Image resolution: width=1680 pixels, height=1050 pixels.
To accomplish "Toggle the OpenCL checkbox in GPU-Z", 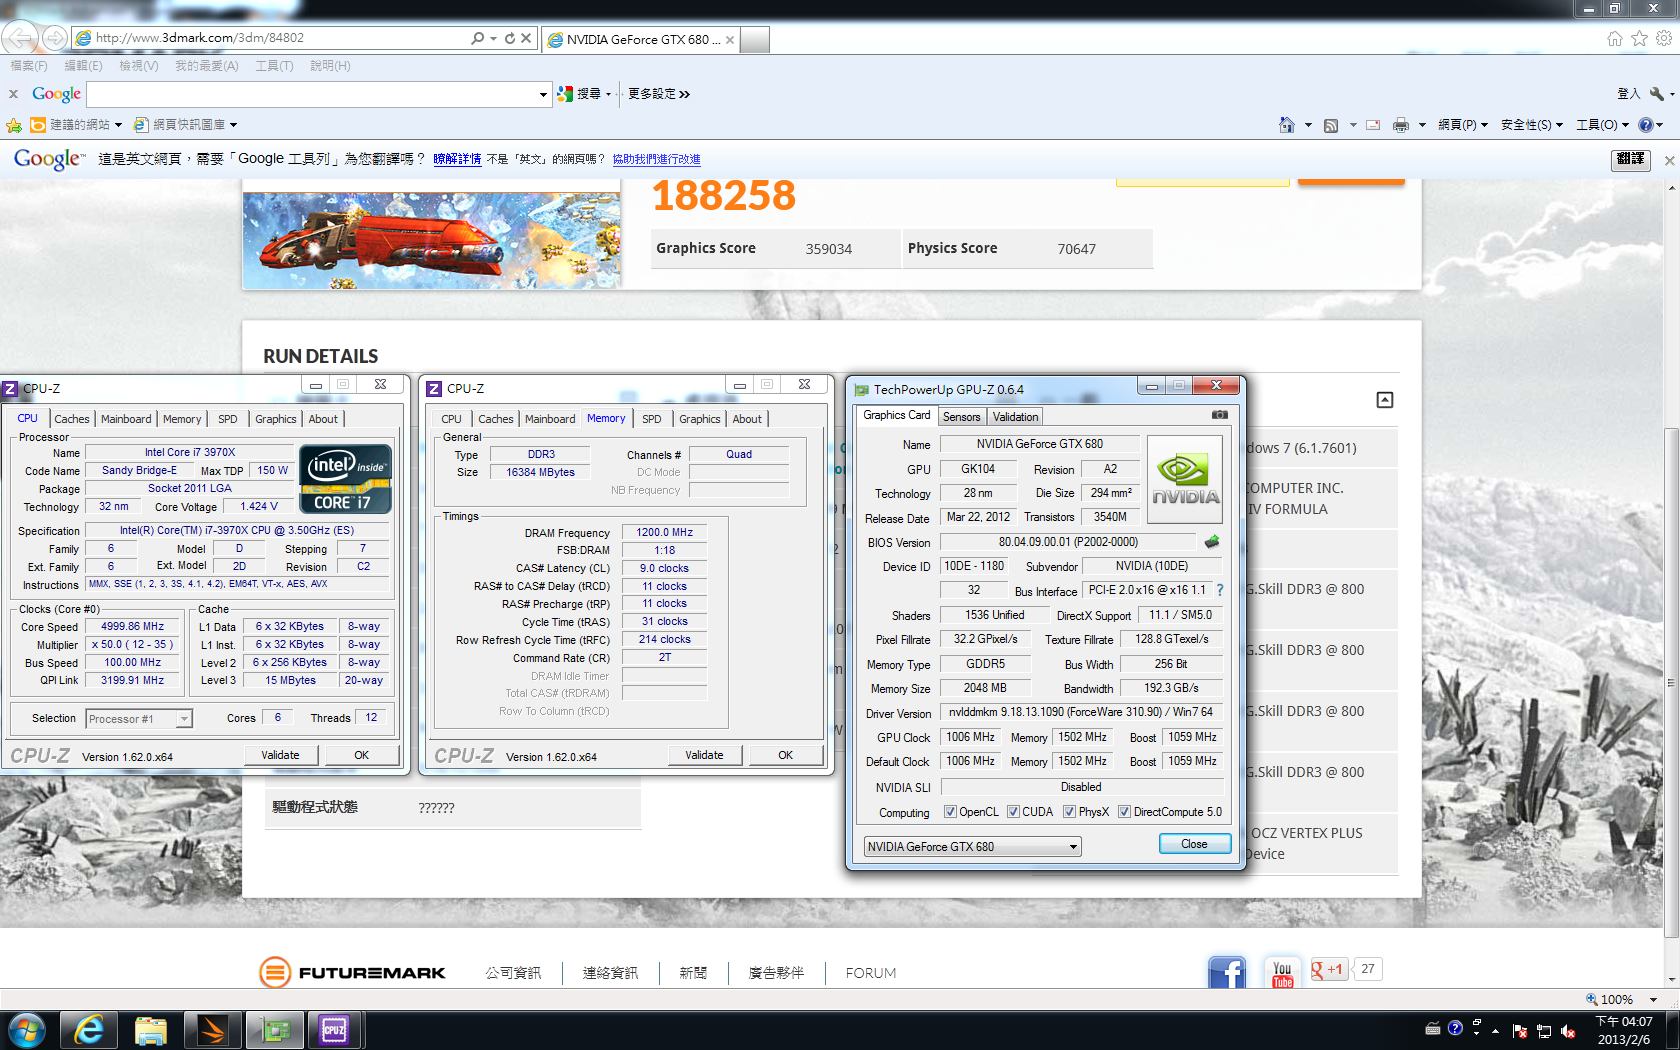I will point(950,812).
